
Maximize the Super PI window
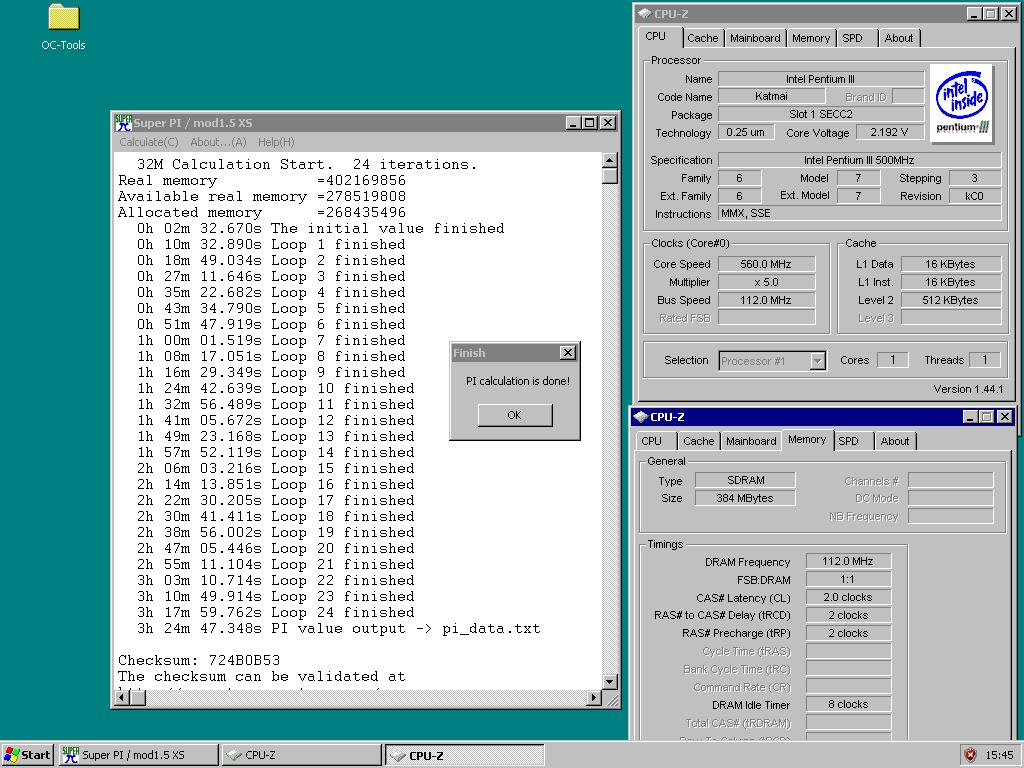pyautogui.click(x=590, y=122)
